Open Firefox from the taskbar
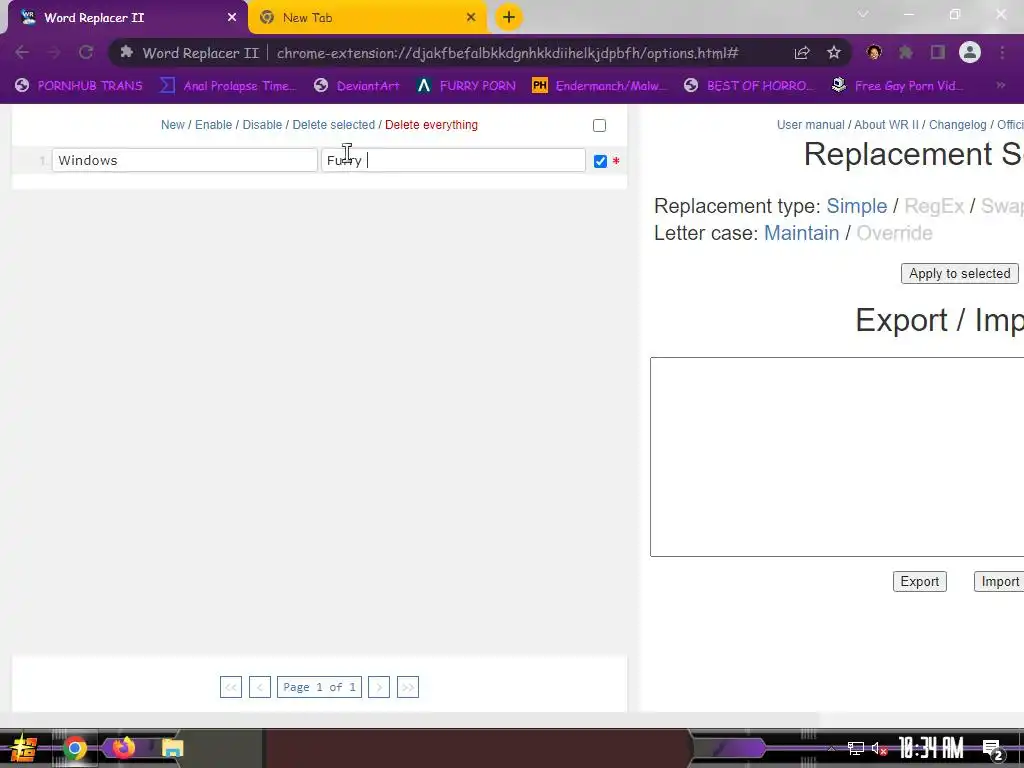 point(123,747)
